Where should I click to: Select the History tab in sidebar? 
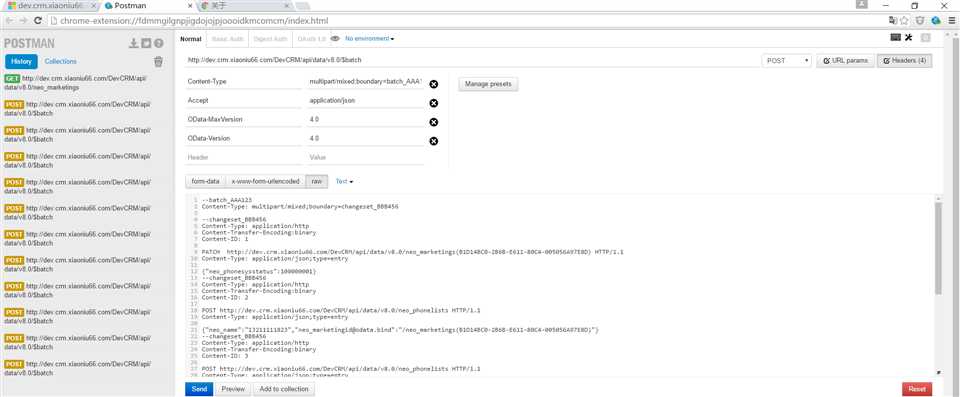tap(21, 61)
